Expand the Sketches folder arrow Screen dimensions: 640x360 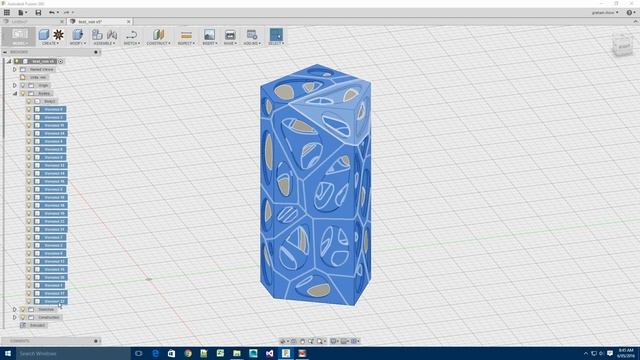pyautogui.click(x=15, y=309)
